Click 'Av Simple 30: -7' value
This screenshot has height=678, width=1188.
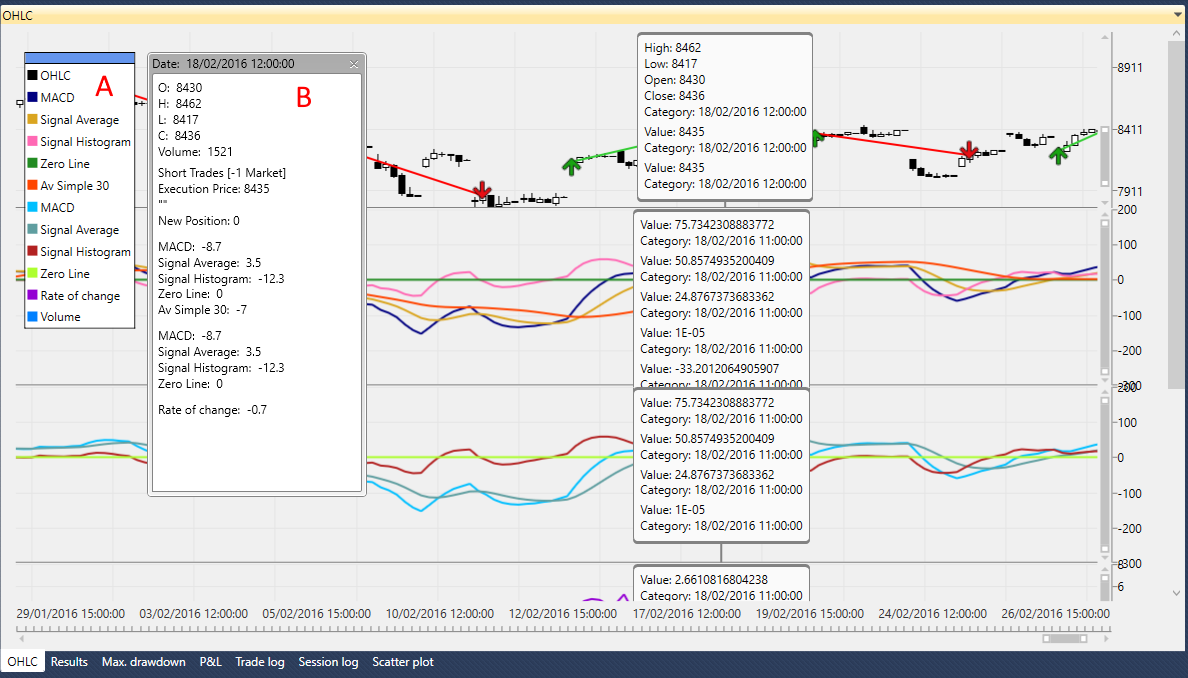pyautogui.click(x=202, y=310)
